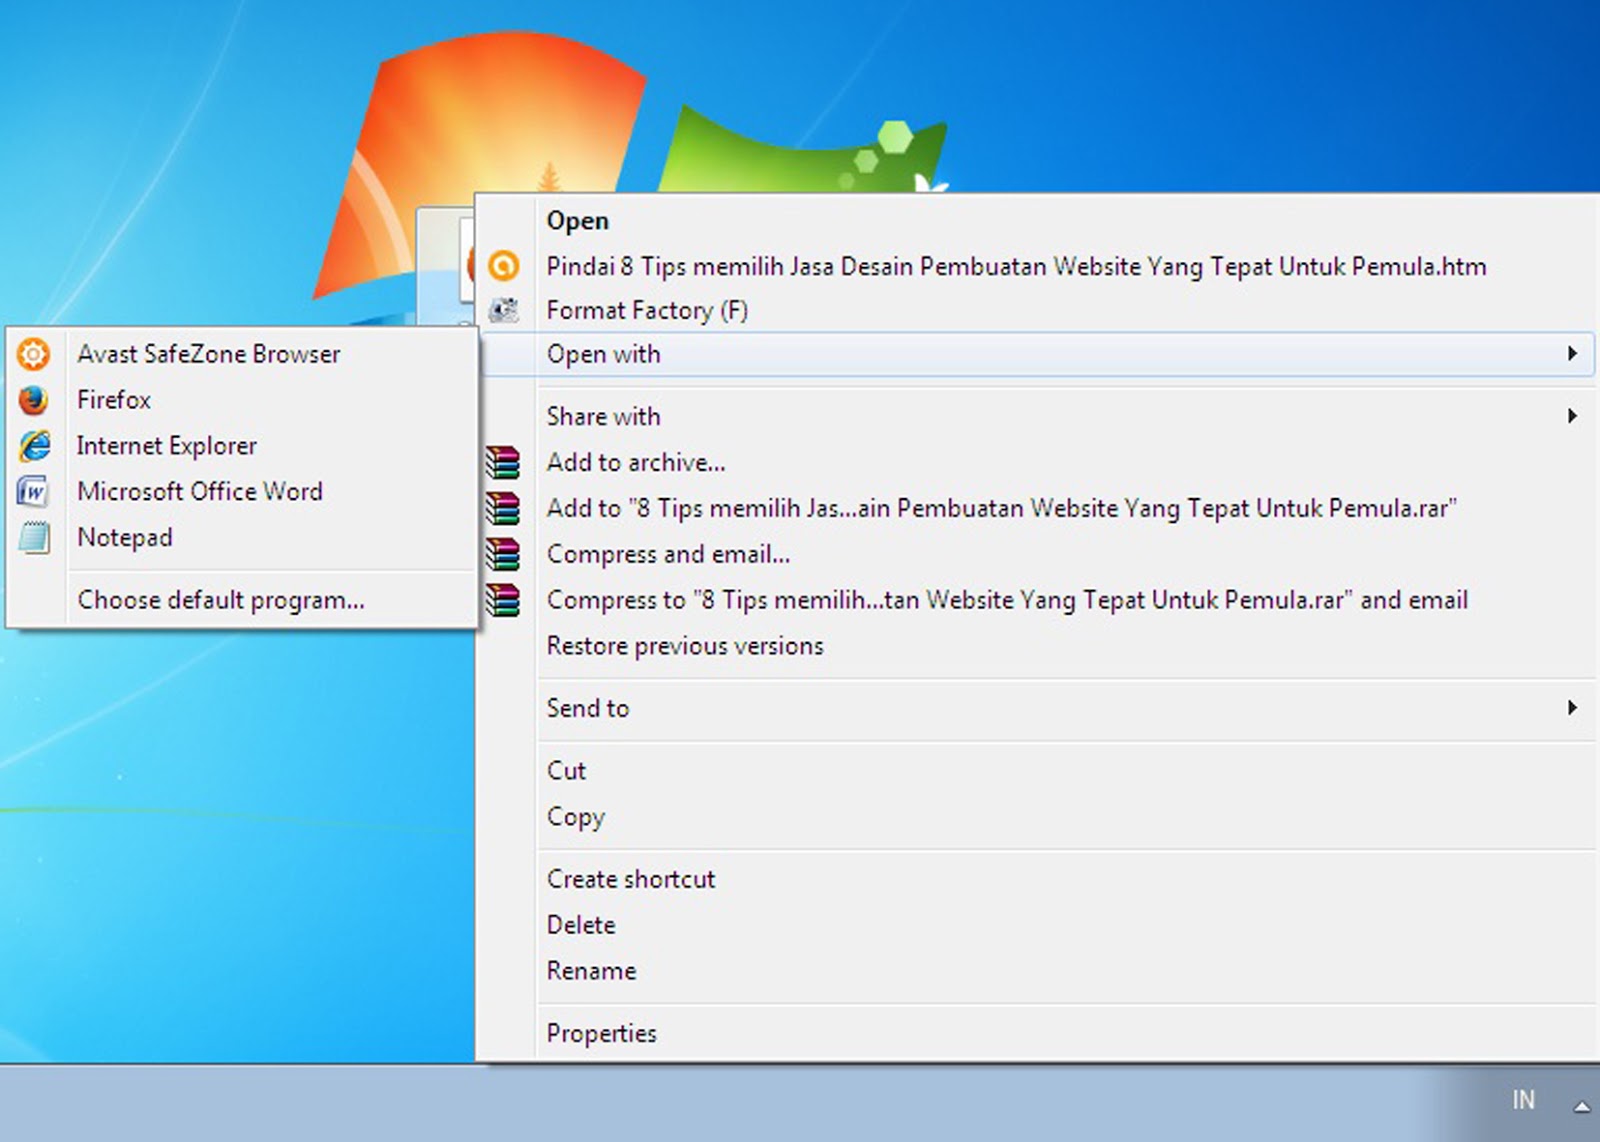Show hidden tray icons arrow
The image size is (1600, 1142).
click(1582, 1106)
